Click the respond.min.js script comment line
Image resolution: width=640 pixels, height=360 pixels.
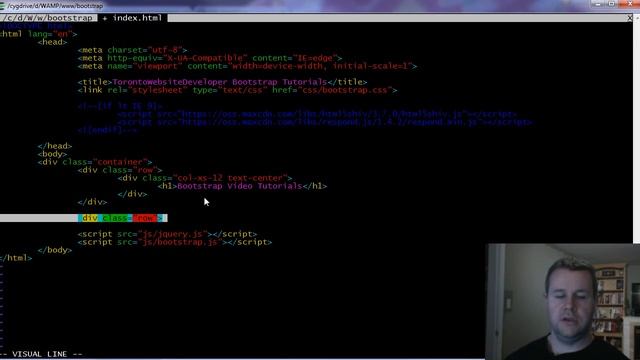pyautogui.click(x=325, y=122)
